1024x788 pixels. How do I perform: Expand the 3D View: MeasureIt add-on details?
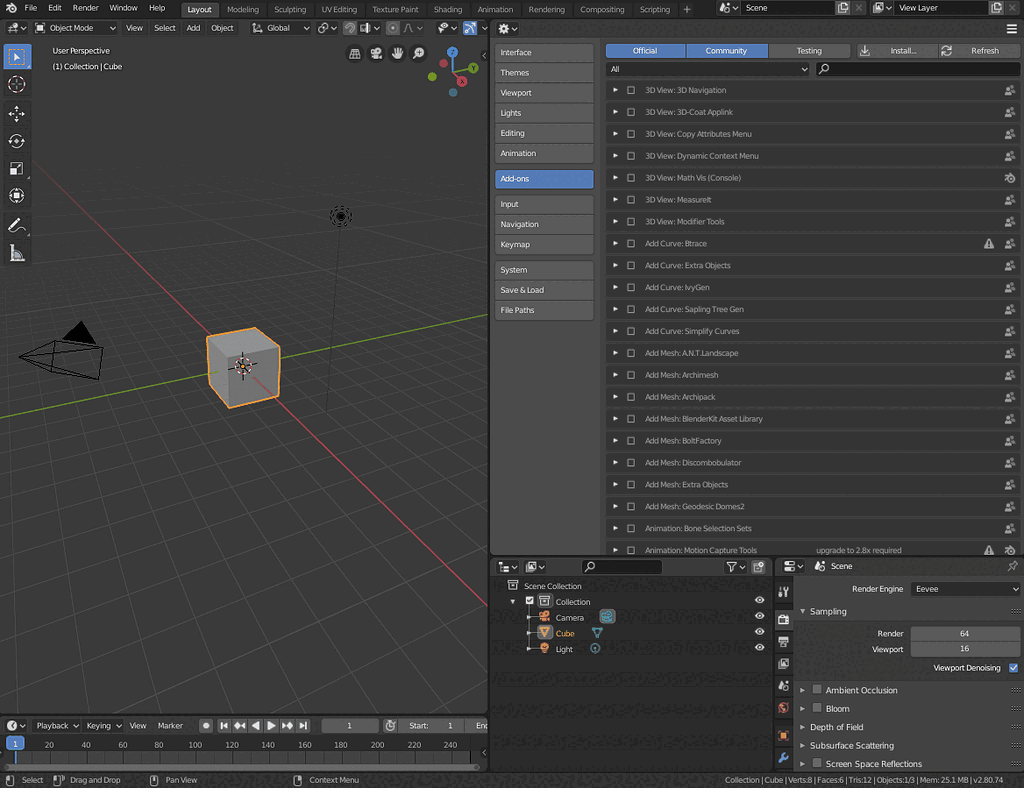tap(615, 200)
